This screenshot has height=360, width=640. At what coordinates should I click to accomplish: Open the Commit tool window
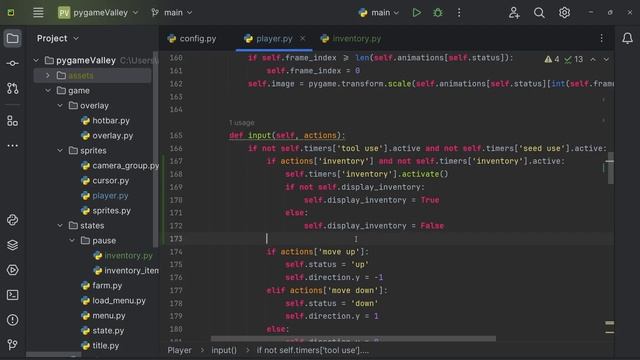[12, 63]
